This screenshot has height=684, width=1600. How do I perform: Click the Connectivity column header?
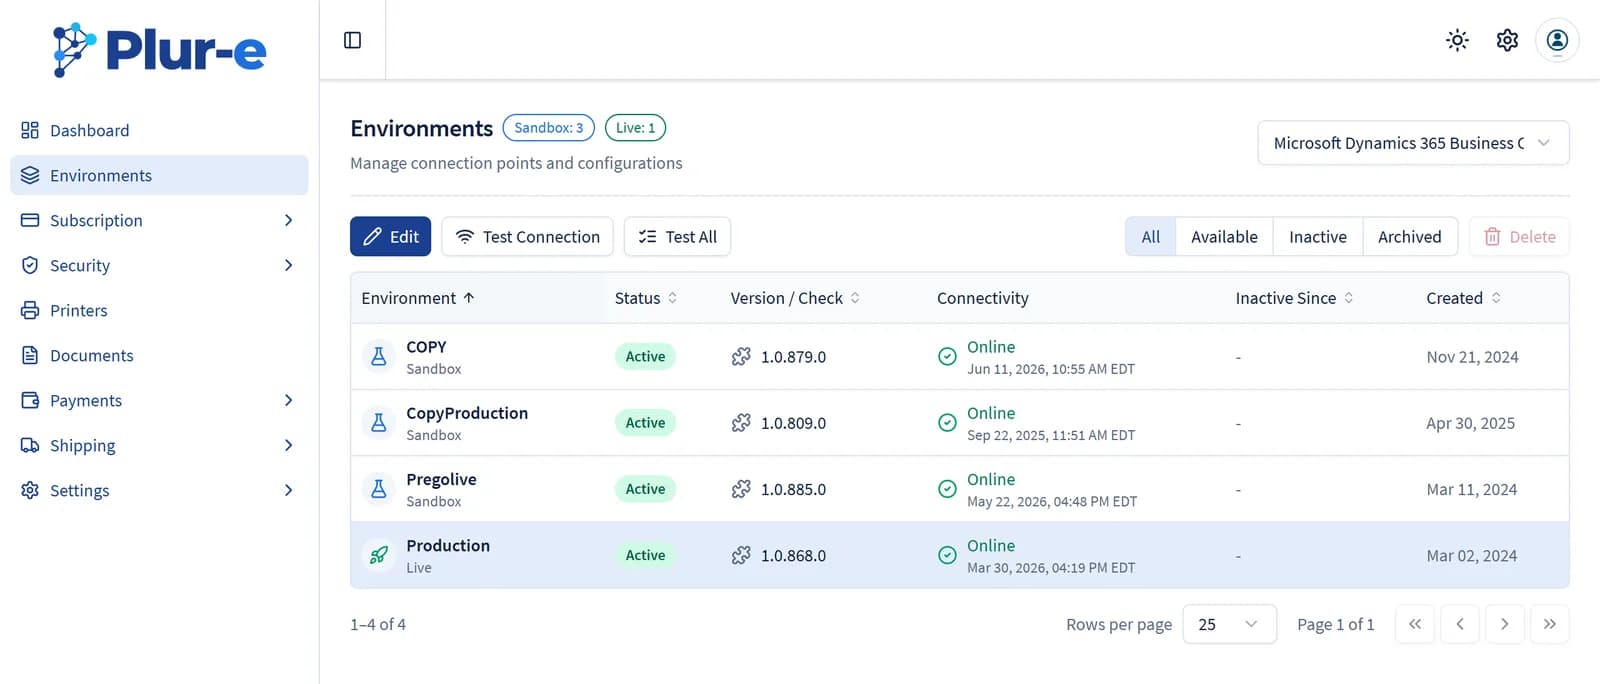[982, 298]
